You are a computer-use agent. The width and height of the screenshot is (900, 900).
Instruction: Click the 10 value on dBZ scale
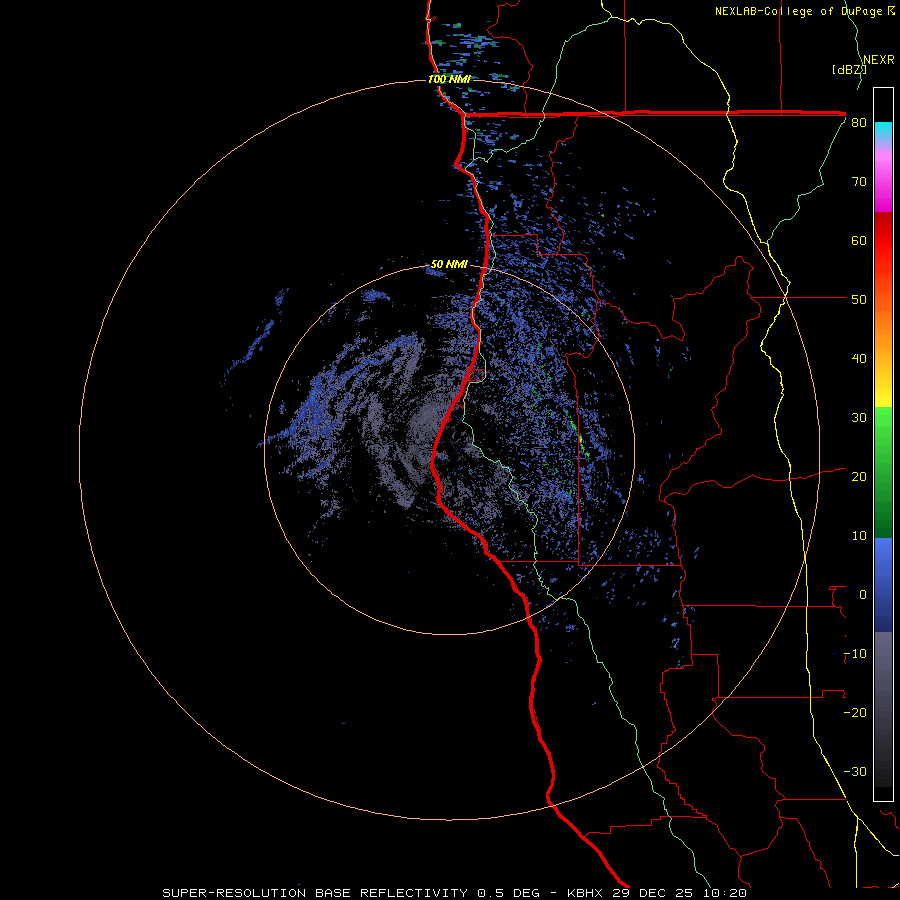(x=859, y=536)
